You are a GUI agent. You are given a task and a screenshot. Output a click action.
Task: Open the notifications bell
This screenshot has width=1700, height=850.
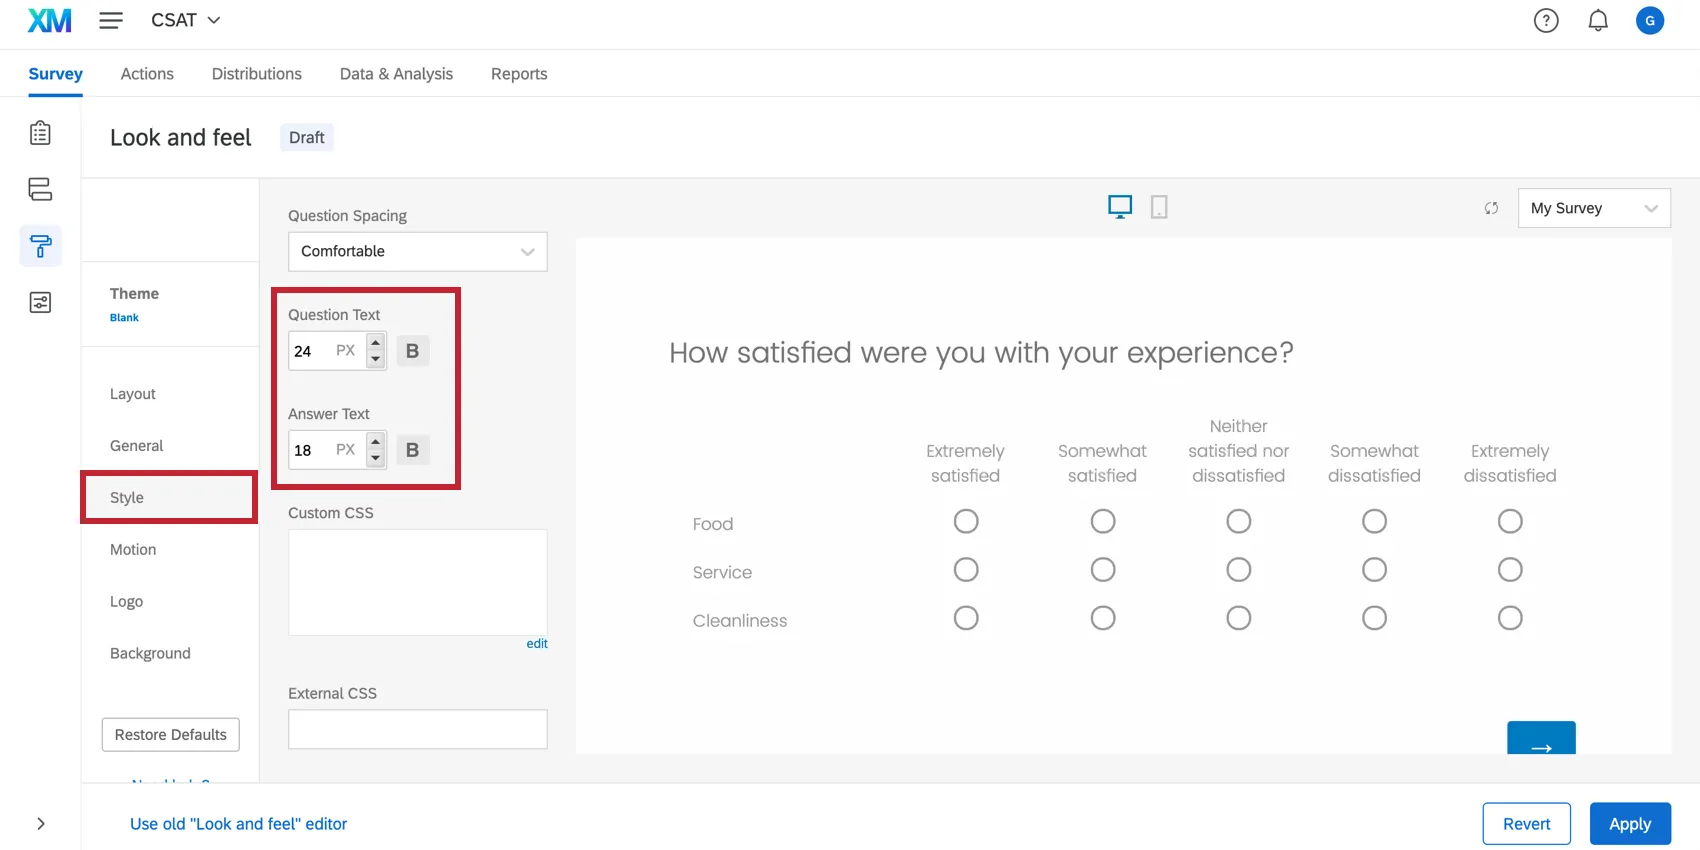click(1598, 20)
